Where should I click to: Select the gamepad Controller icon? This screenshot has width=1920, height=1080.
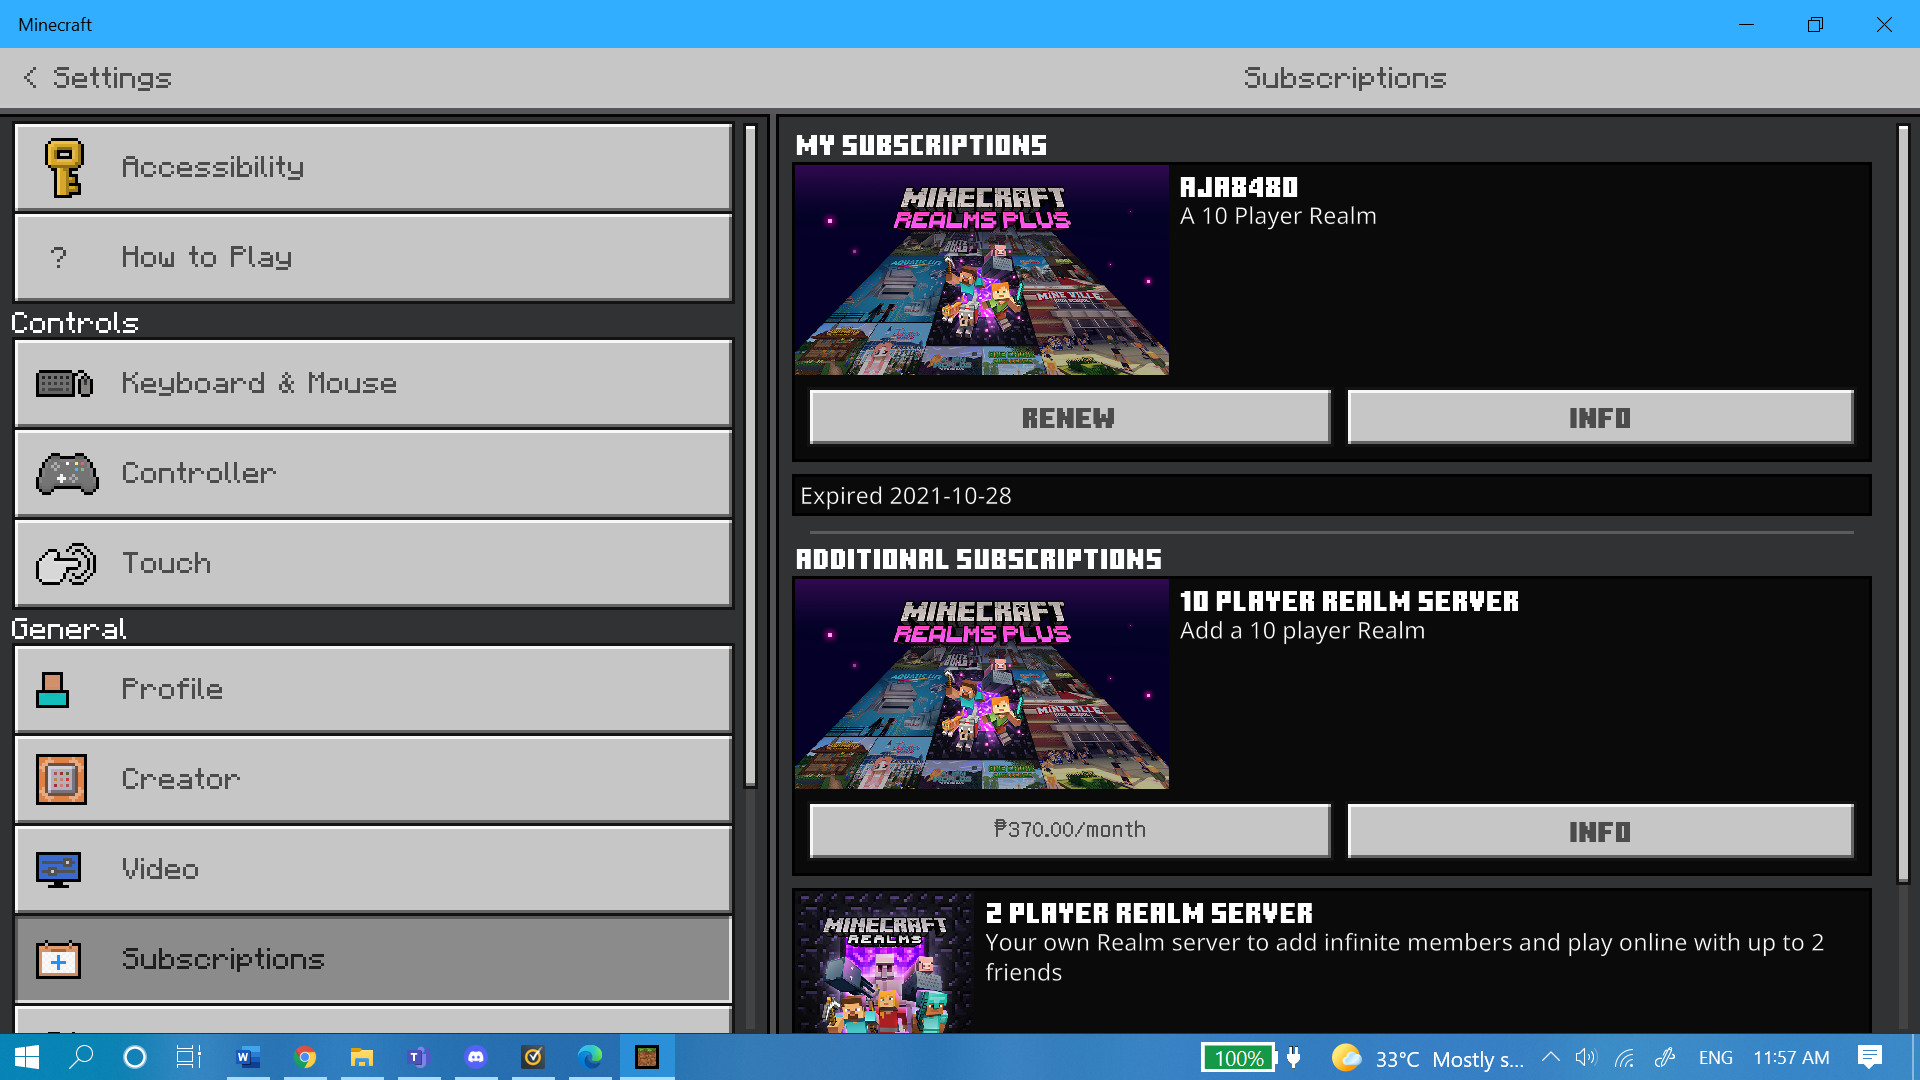(x=66, y=473)
